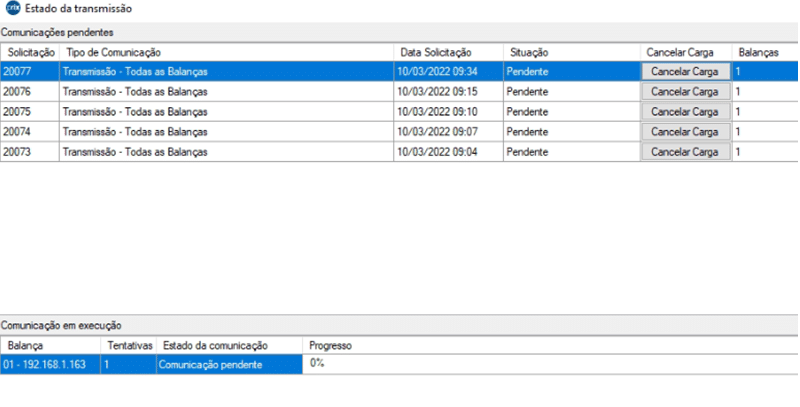Select scale 01 - 192.168.1.163
The width and height of the screenshot is (800, 407).
pos(50,365)
